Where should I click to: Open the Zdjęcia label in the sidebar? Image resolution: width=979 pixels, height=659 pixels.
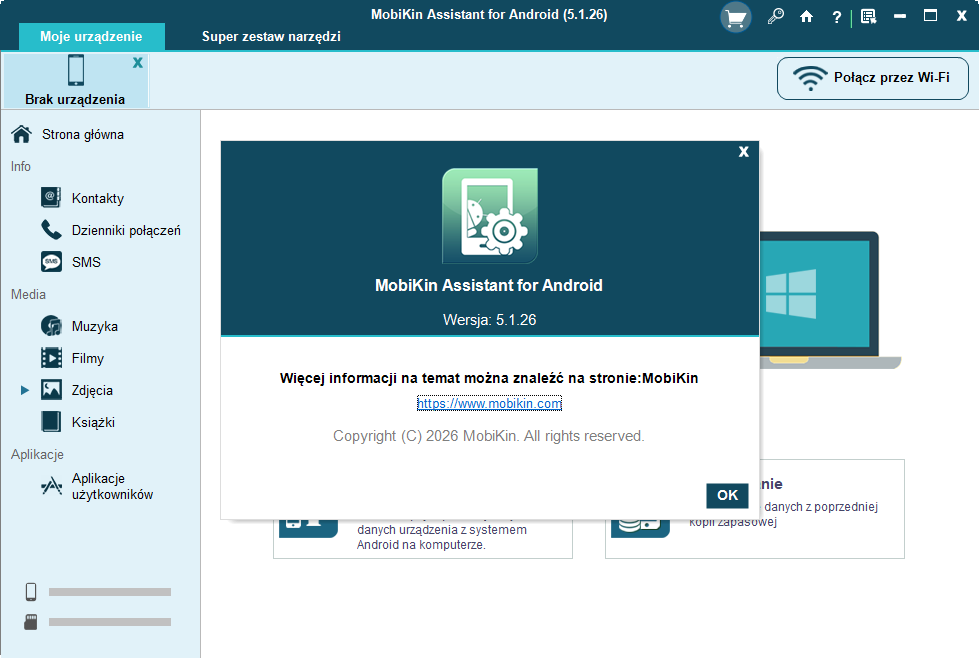coord(92,390)
